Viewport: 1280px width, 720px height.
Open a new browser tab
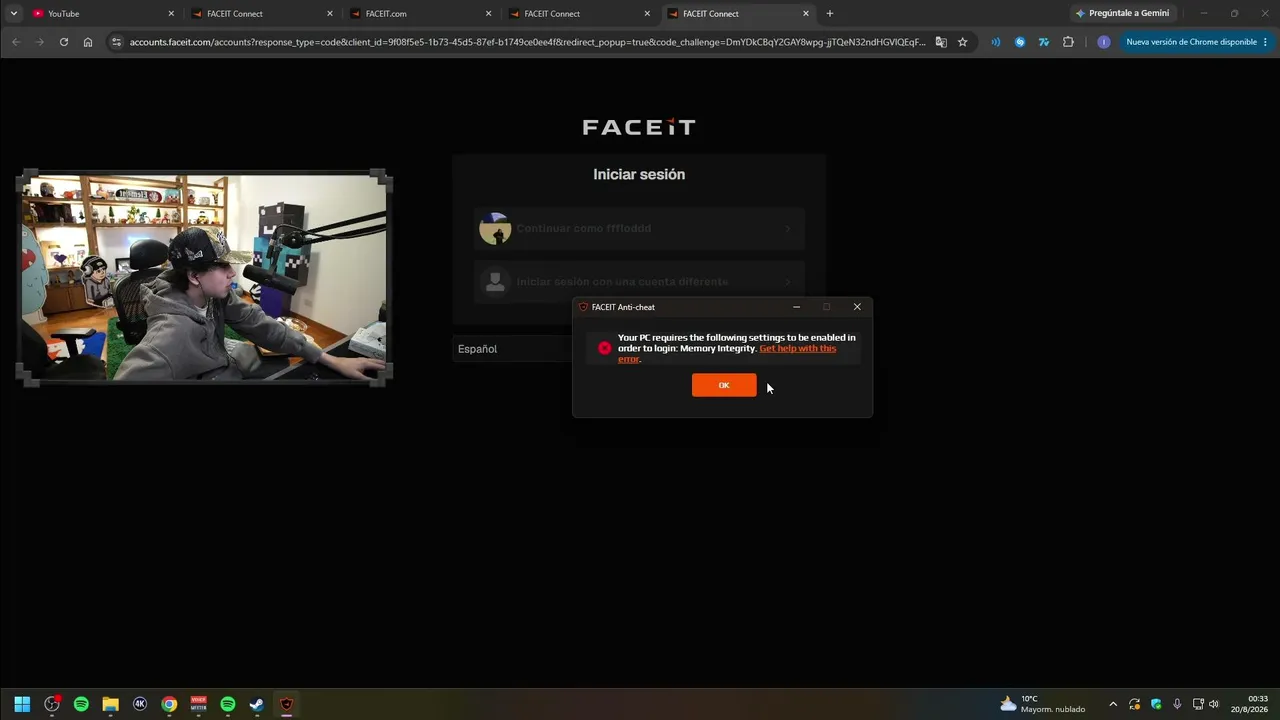(830, 14)
